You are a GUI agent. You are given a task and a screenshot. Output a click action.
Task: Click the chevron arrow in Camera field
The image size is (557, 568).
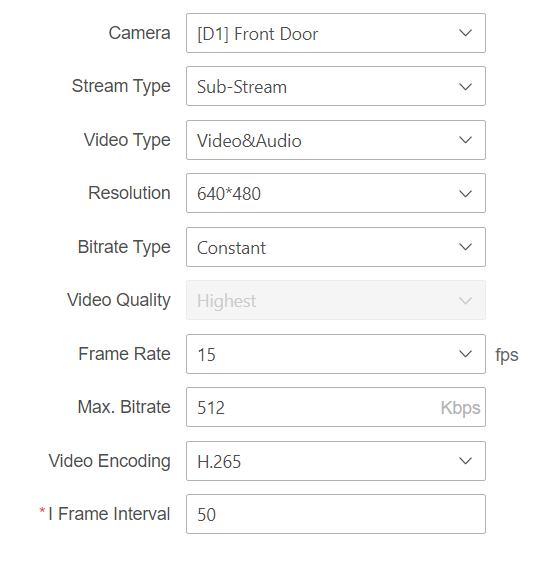[465, 33]
